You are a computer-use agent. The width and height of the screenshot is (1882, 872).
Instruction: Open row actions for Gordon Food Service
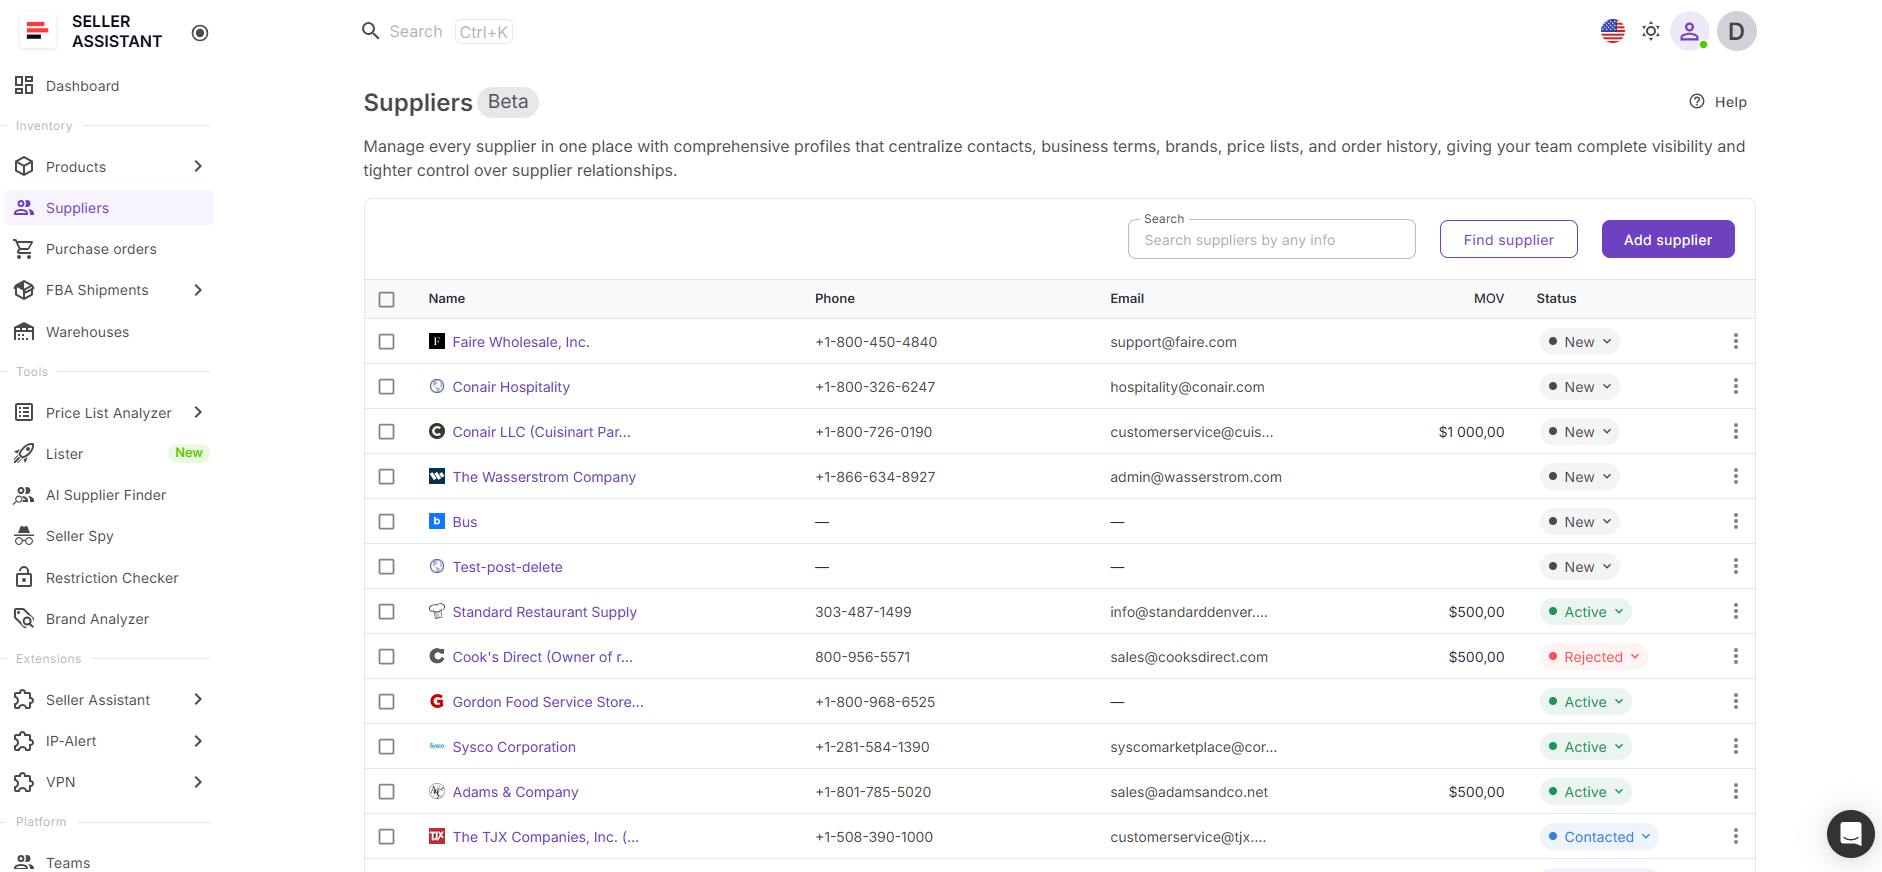tap(1736, 701)
